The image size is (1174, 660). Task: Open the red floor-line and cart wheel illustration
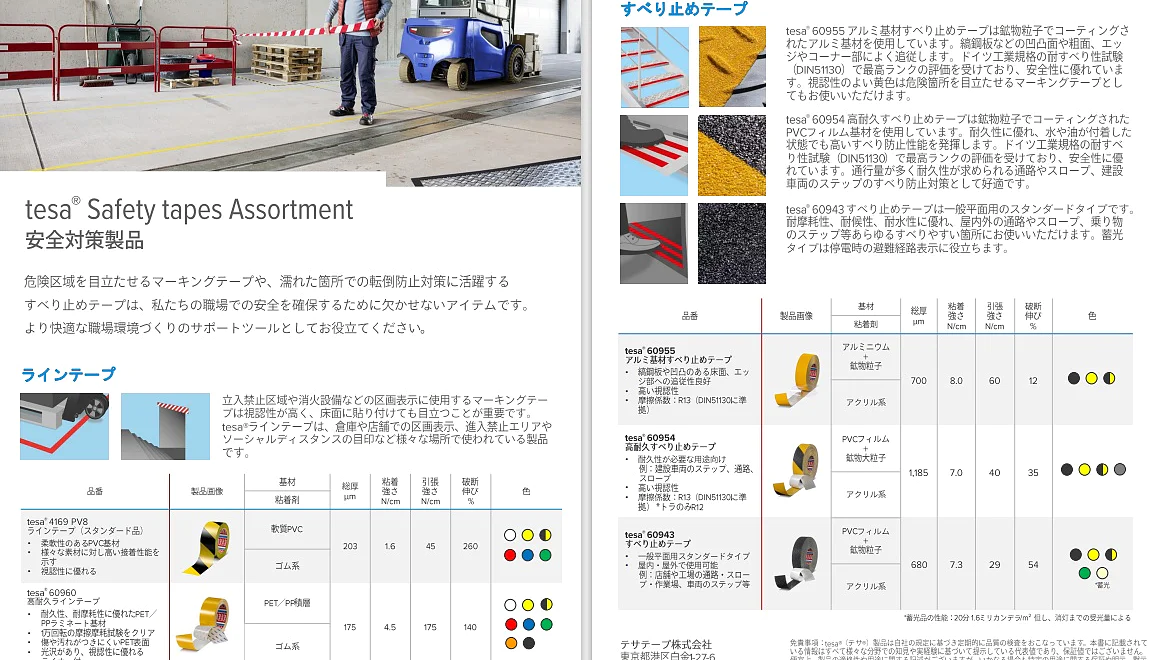click(64, 426)
